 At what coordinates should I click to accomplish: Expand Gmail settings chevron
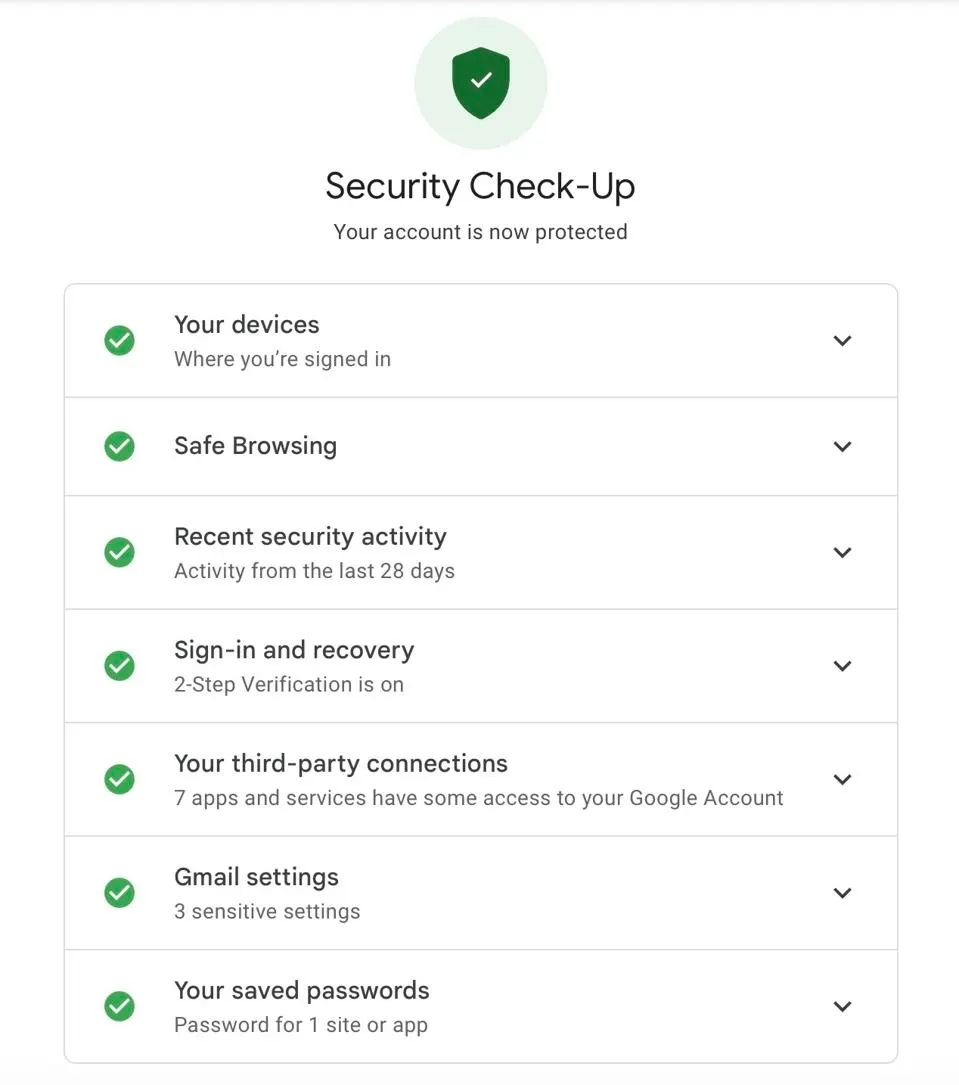[842, 893]
